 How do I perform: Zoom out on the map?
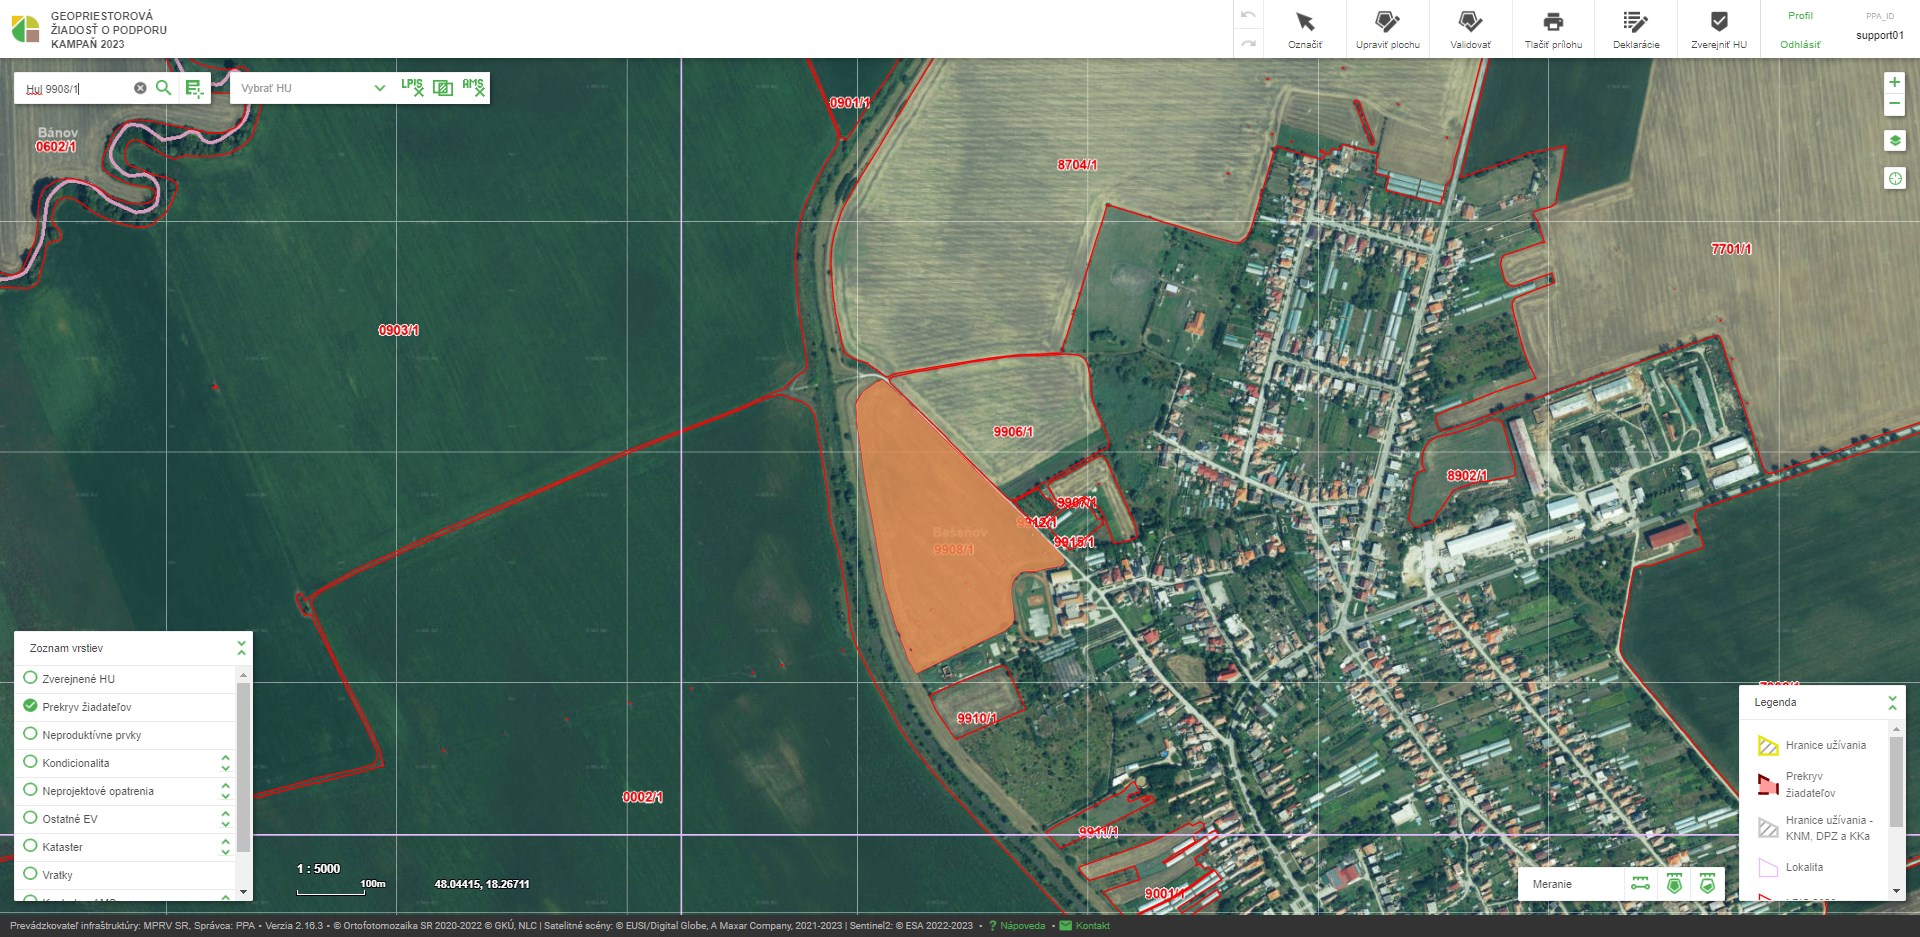pos(1894,104)
